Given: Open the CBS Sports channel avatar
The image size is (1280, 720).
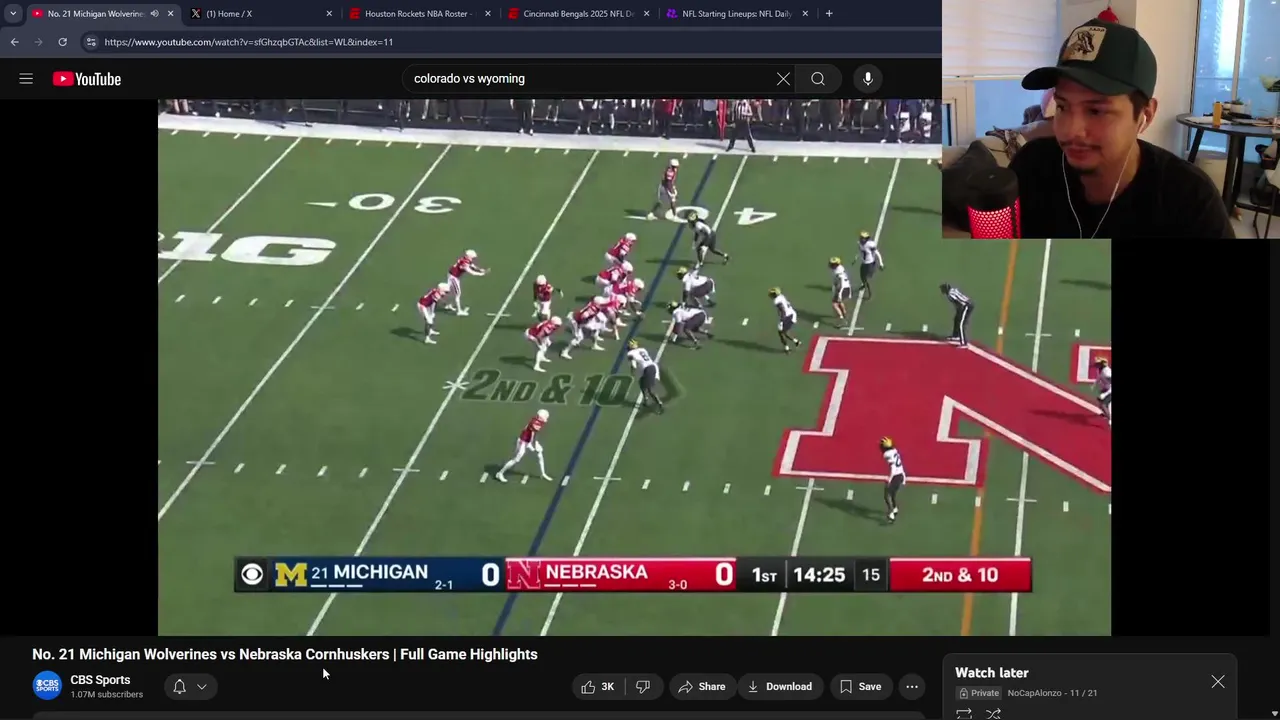Looking at the screenshot, I should click(47, 686).
